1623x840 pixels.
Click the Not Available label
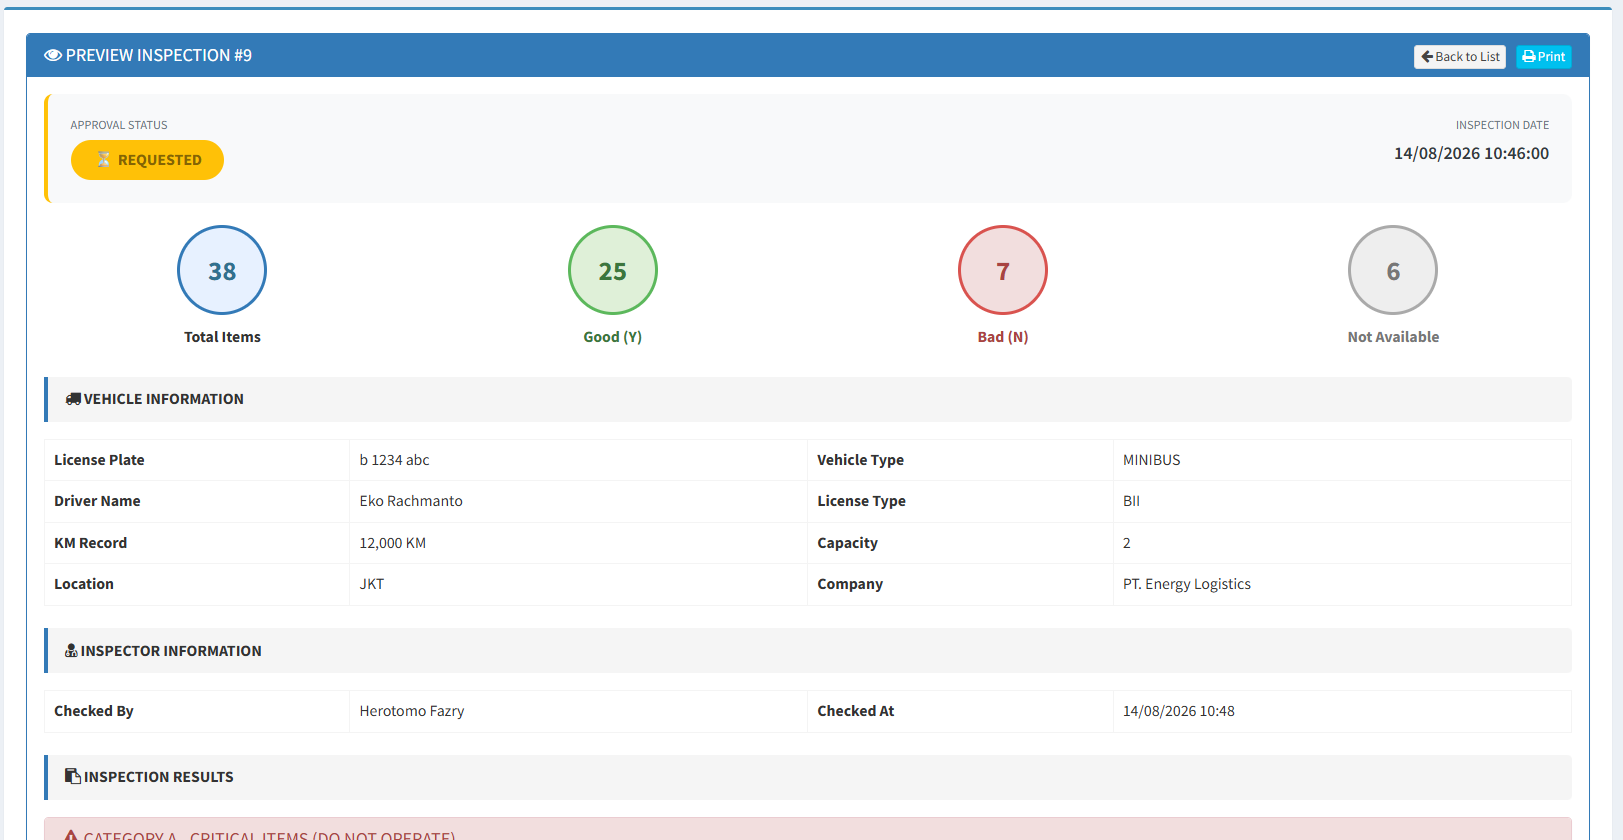click(x=1393, y=337)
